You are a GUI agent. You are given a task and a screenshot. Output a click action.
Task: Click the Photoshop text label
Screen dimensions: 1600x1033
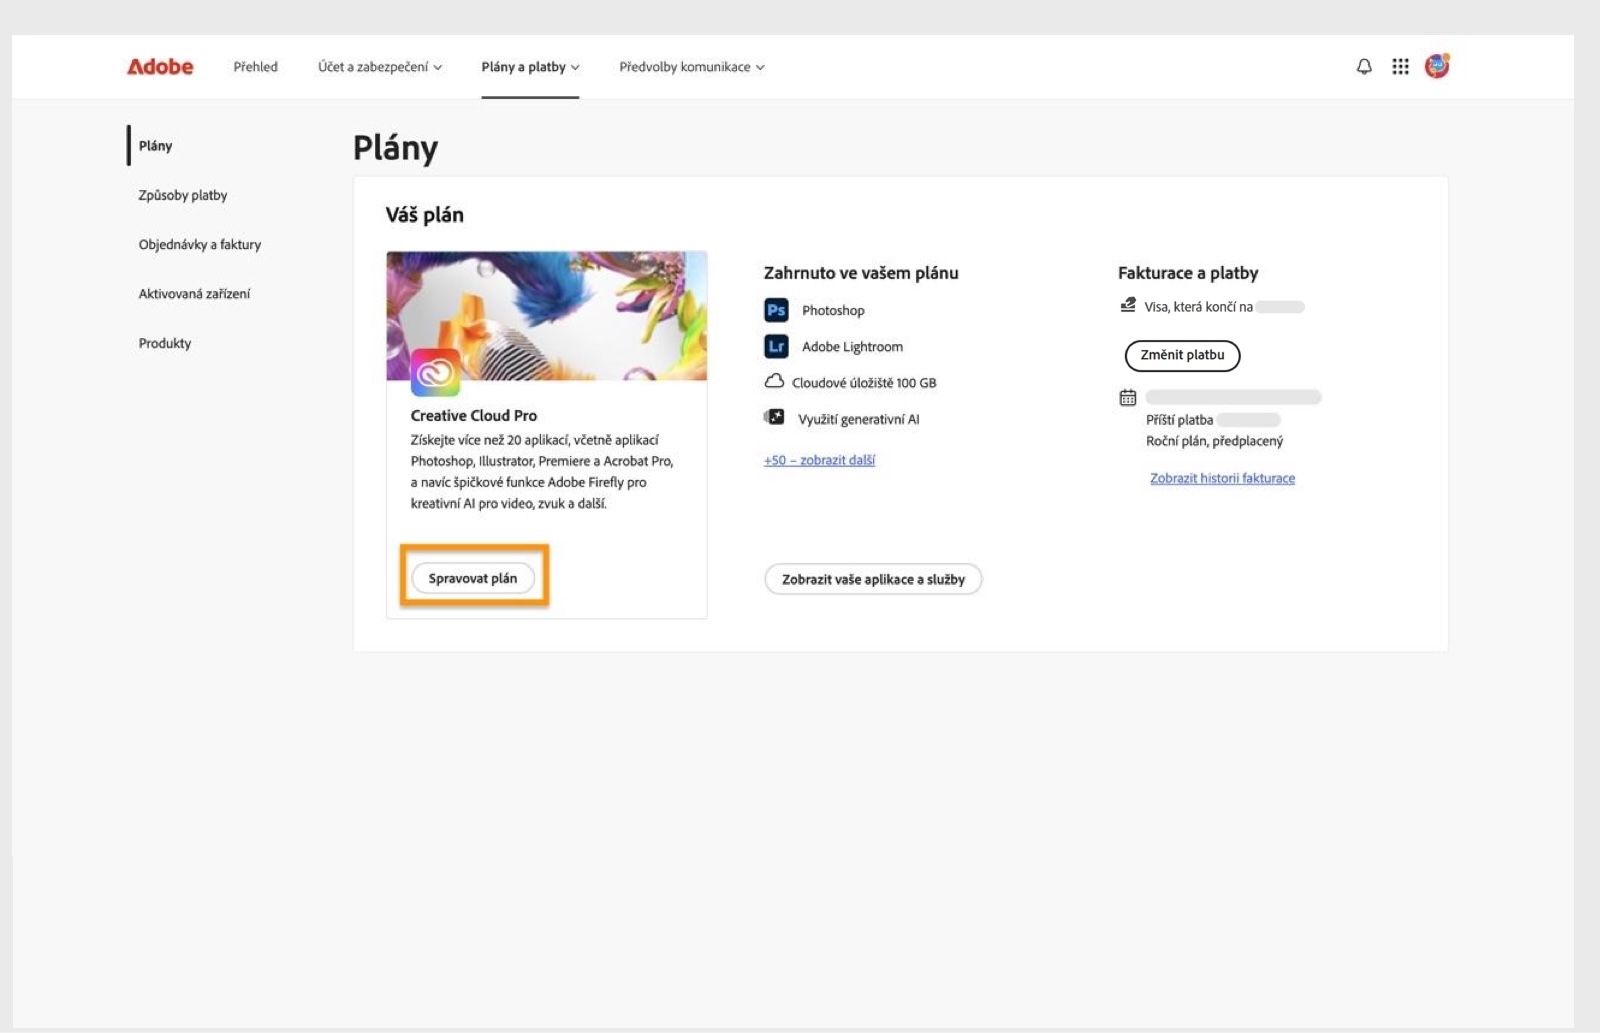[x=833, y=310]
